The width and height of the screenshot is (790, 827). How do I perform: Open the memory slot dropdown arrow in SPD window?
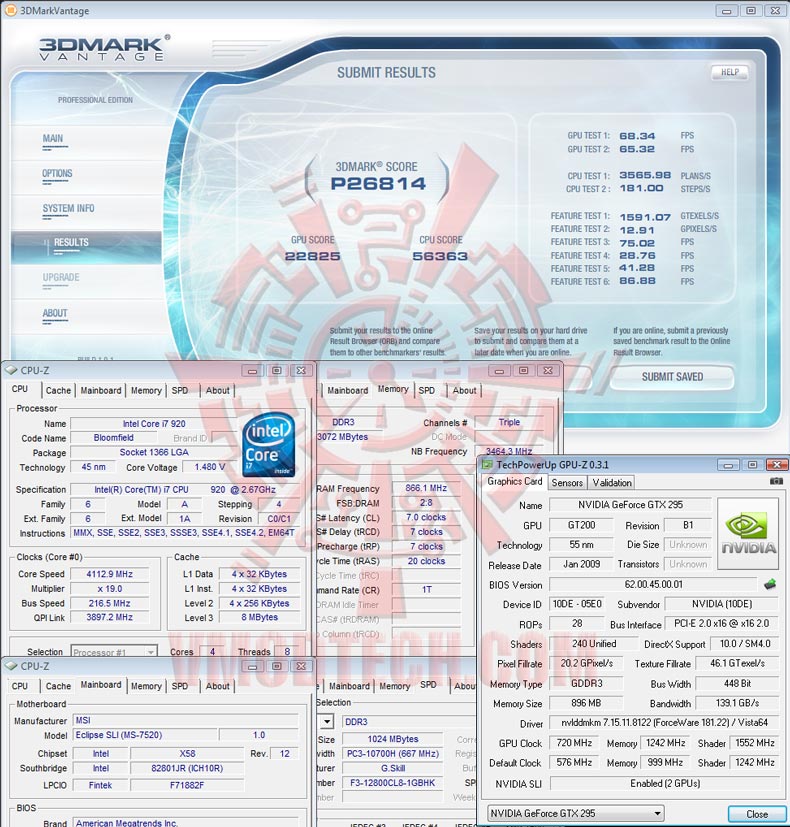(327, 722)
